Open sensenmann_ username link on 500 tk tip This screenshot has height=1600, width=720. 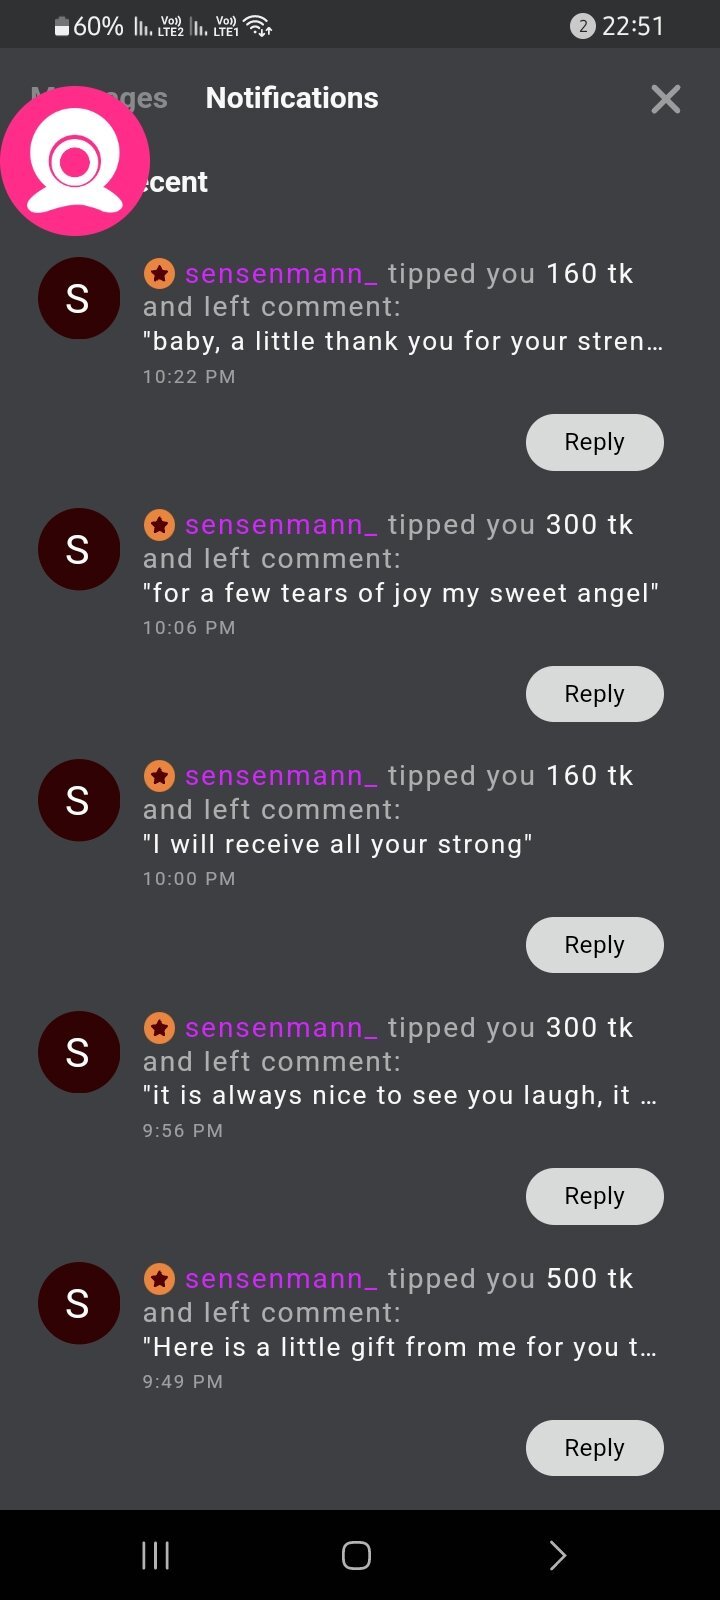point(281,1279)
